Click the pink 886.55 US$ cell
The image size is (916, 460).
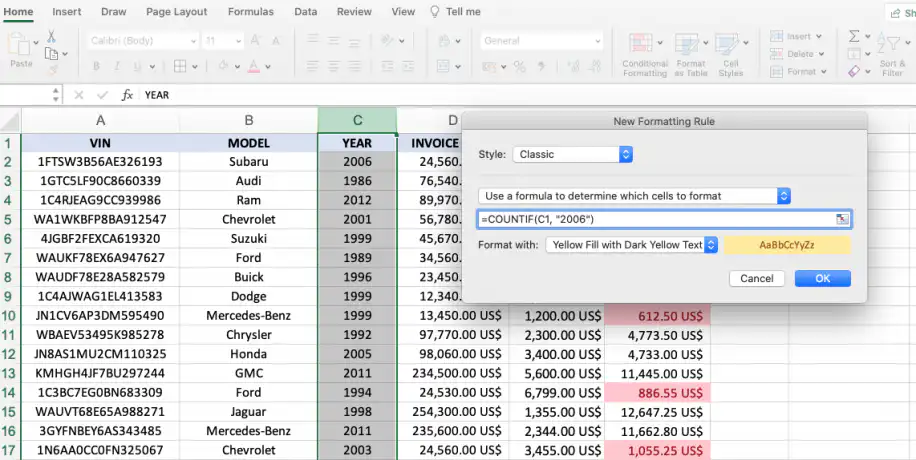tap(658, 392)
